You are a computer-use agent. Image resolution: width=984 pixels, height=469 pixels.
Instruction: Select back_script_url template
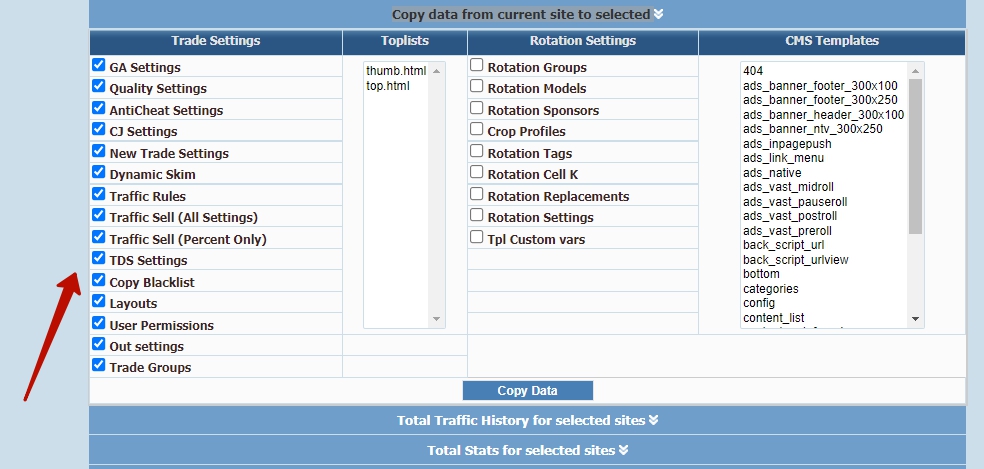(824, 245)
